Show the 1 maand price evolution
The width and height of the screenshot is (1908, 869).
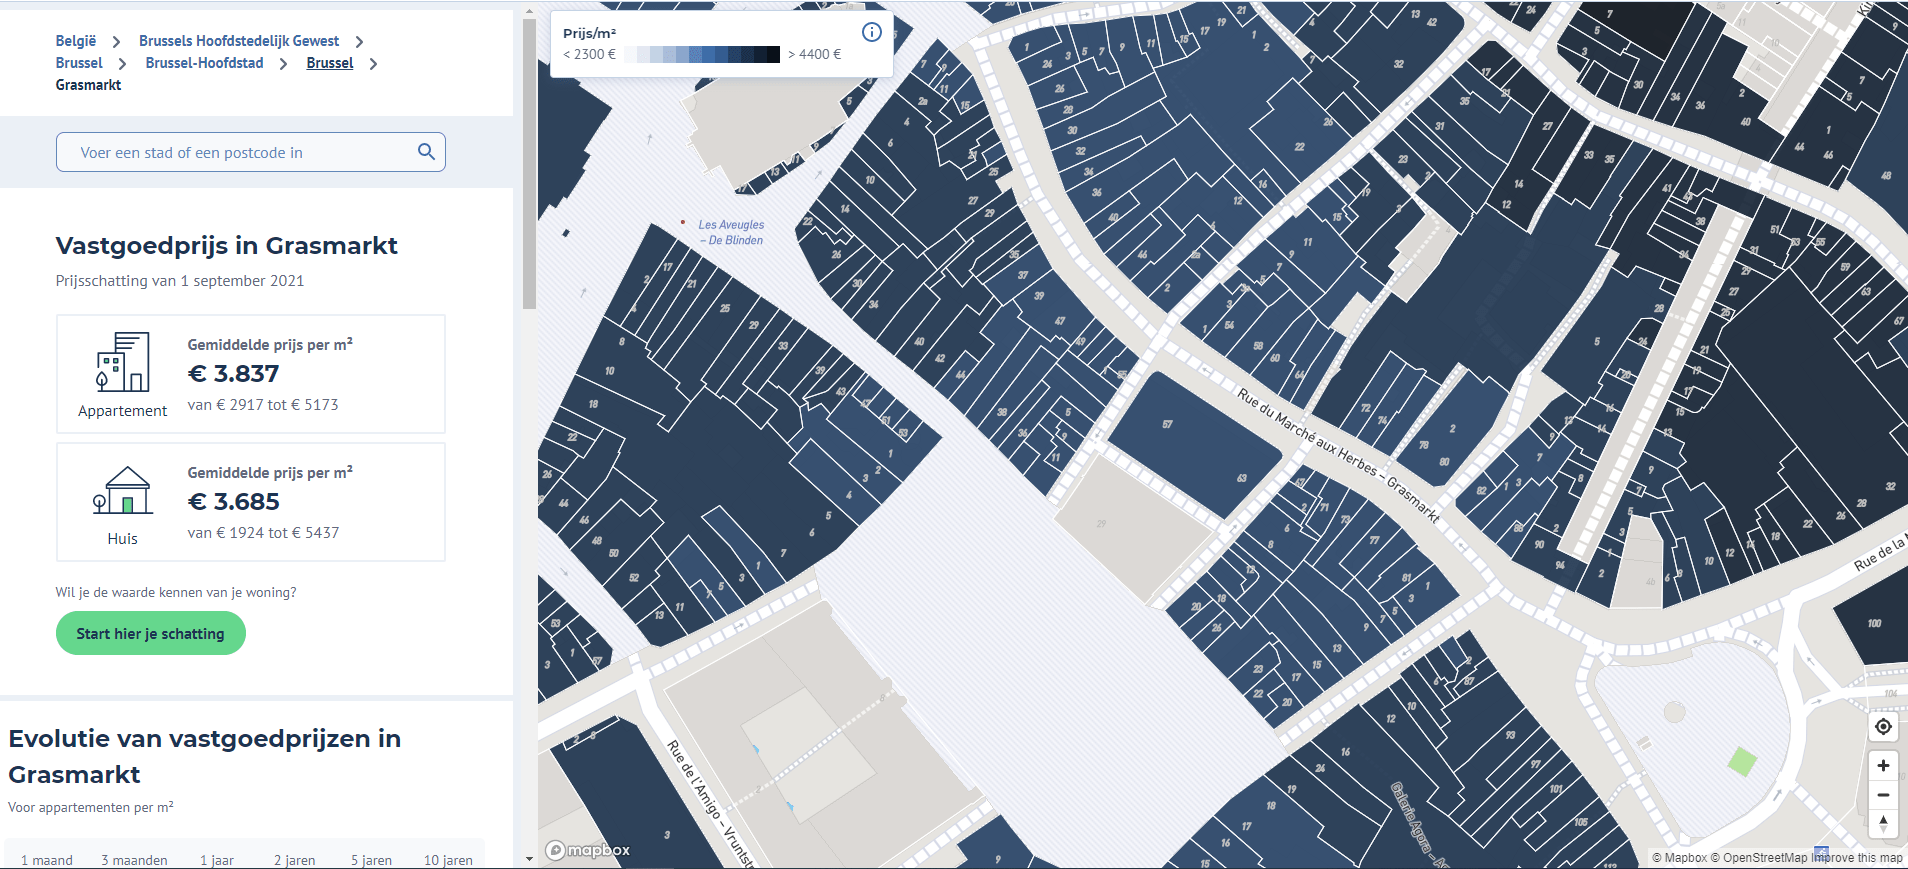click(x=47, y=860)
